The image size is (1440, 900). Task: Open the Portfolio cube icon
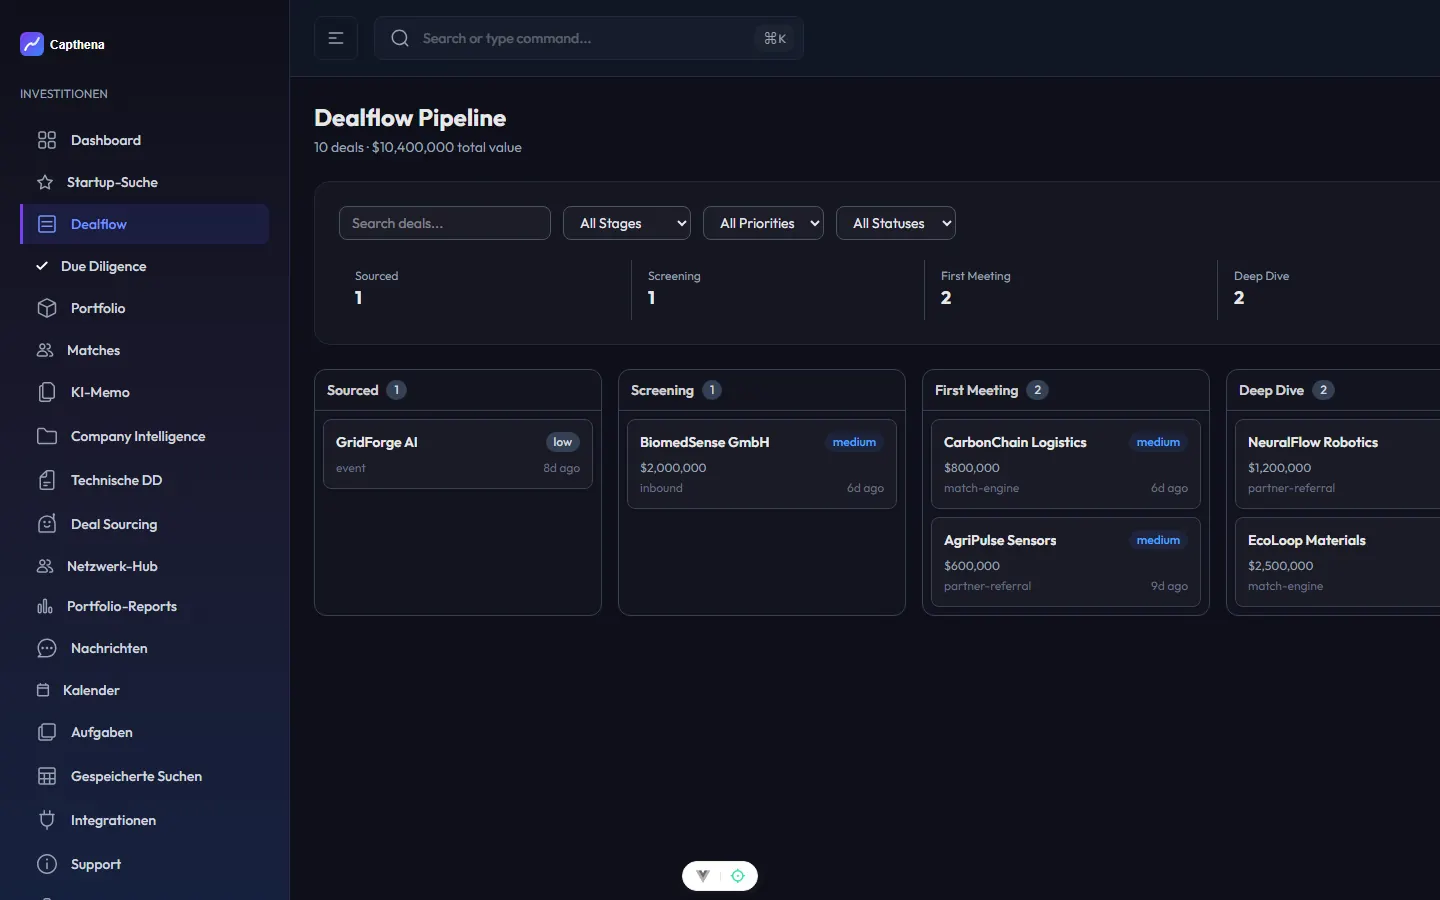pos(47,308)
